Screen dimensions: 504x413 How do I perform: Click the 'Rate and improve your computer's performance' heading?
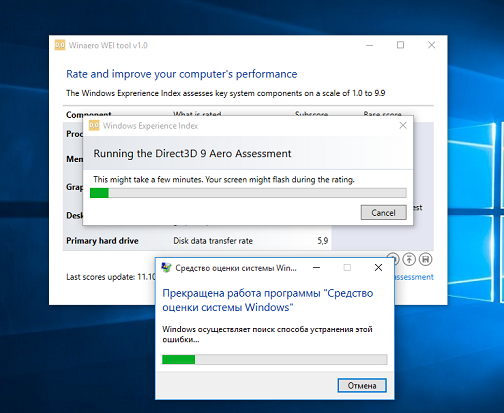tap(182, 74)
